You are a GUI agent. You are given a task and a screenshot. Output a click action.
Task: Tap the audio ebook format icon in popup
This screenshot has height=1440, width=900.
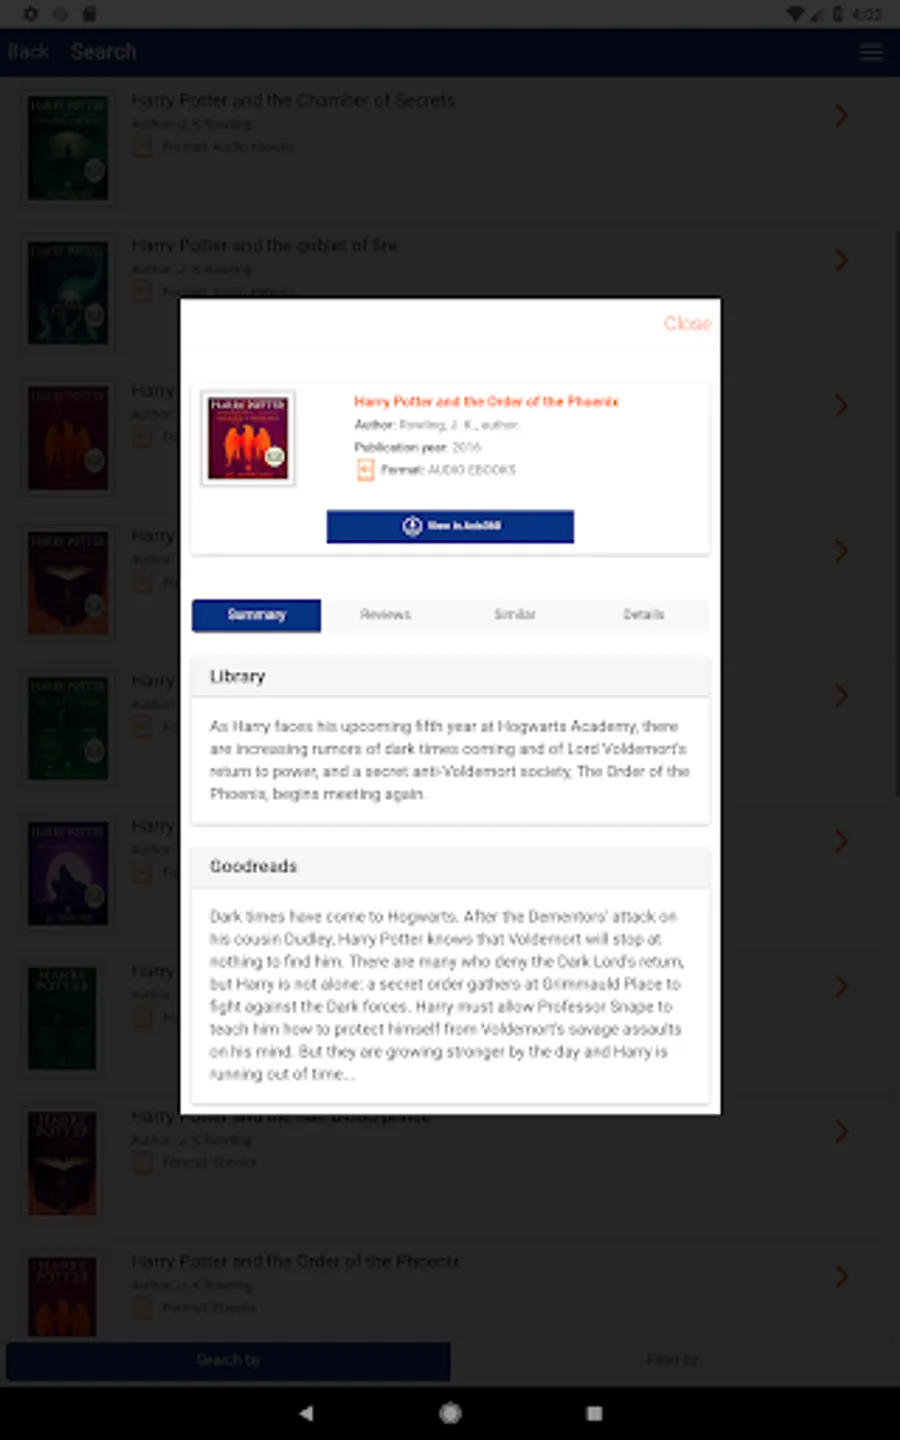click(365, 470)
